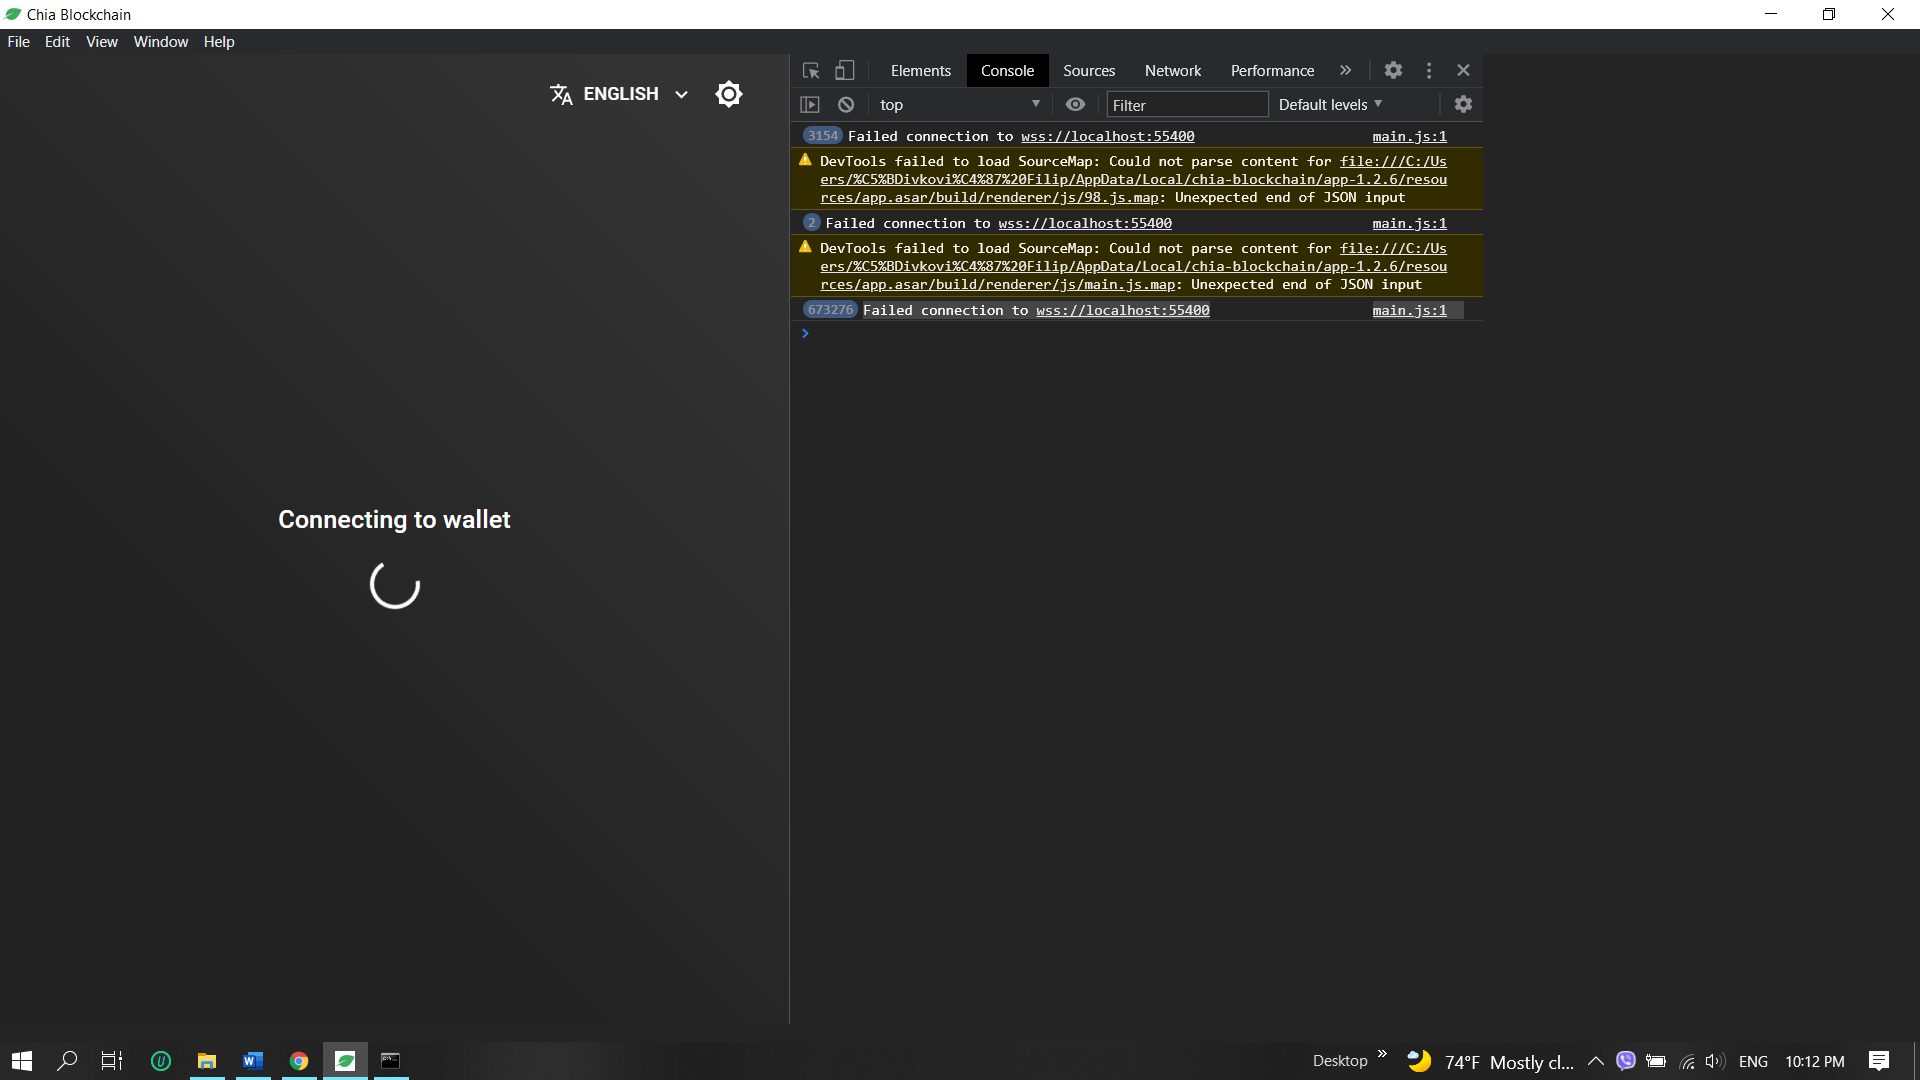Toggle the device toolbar

845,70
